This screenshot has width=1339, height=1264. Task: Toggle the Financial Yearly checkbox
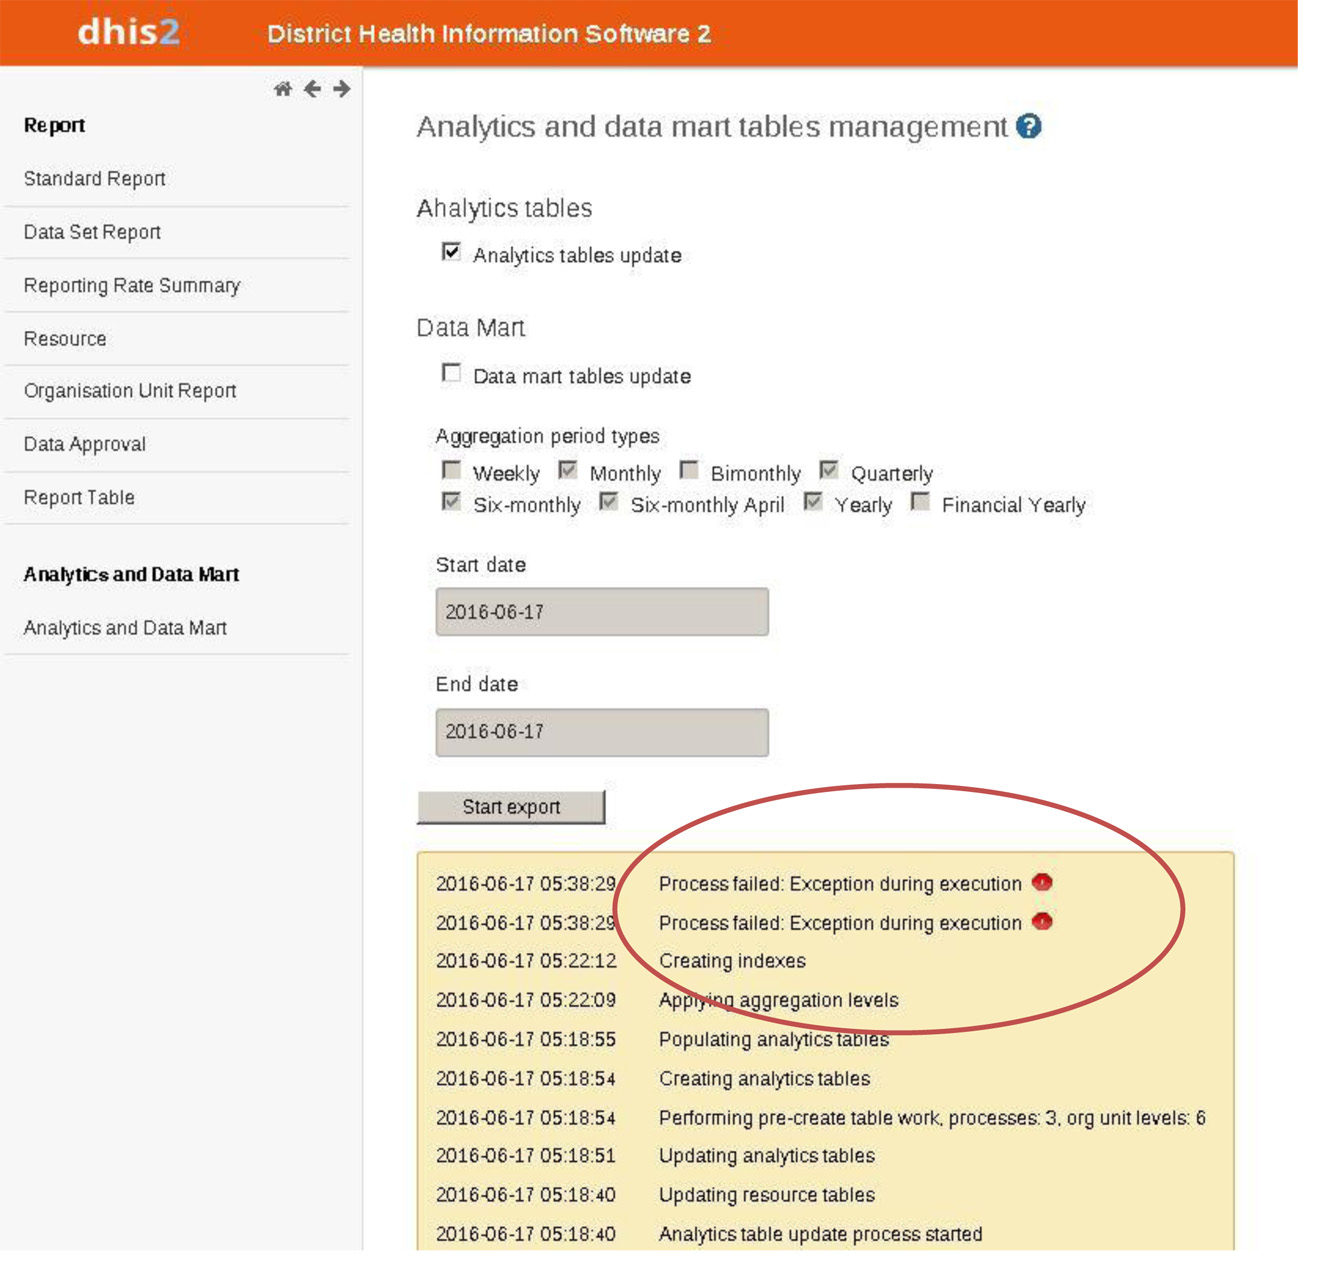(920, 502)
